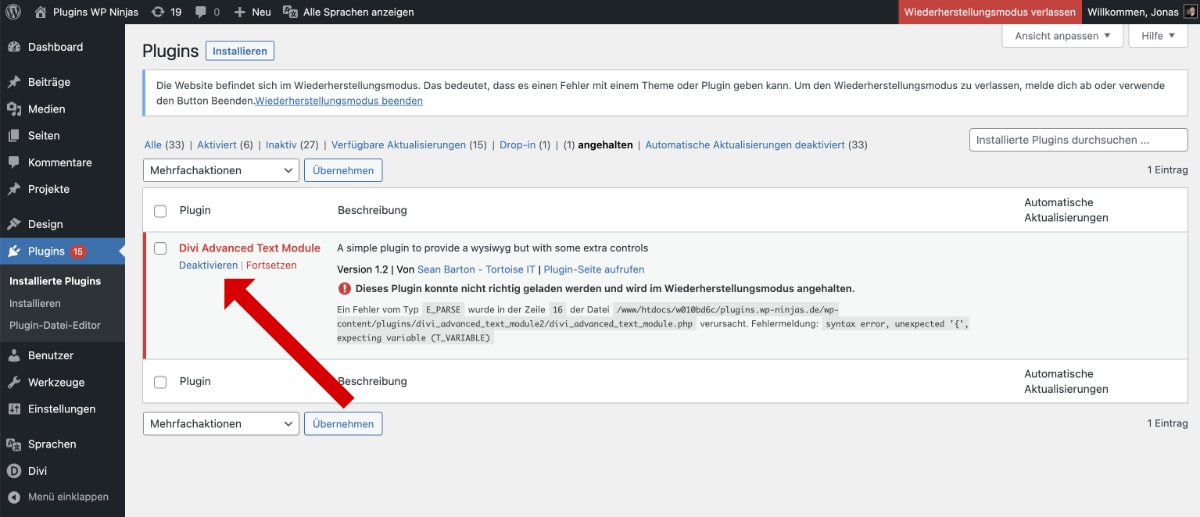Click the bottom Übernehmen button

pos(343,424)
